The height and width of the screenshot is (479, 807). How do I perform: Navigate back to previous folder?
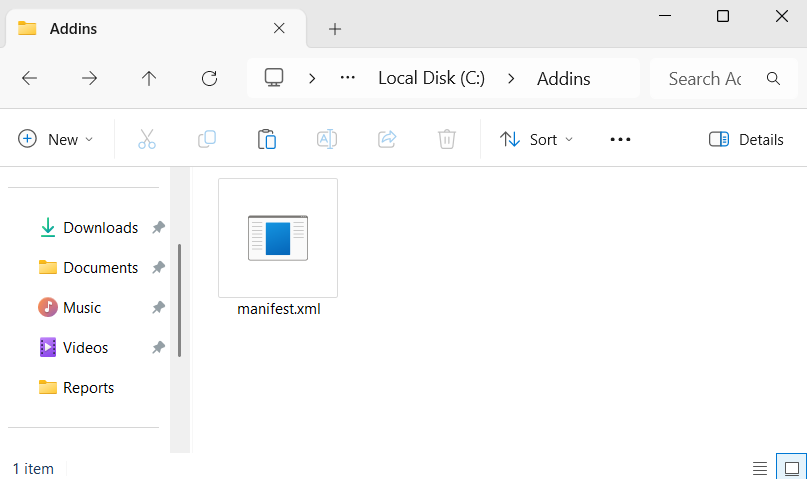(x=29, y=78)
